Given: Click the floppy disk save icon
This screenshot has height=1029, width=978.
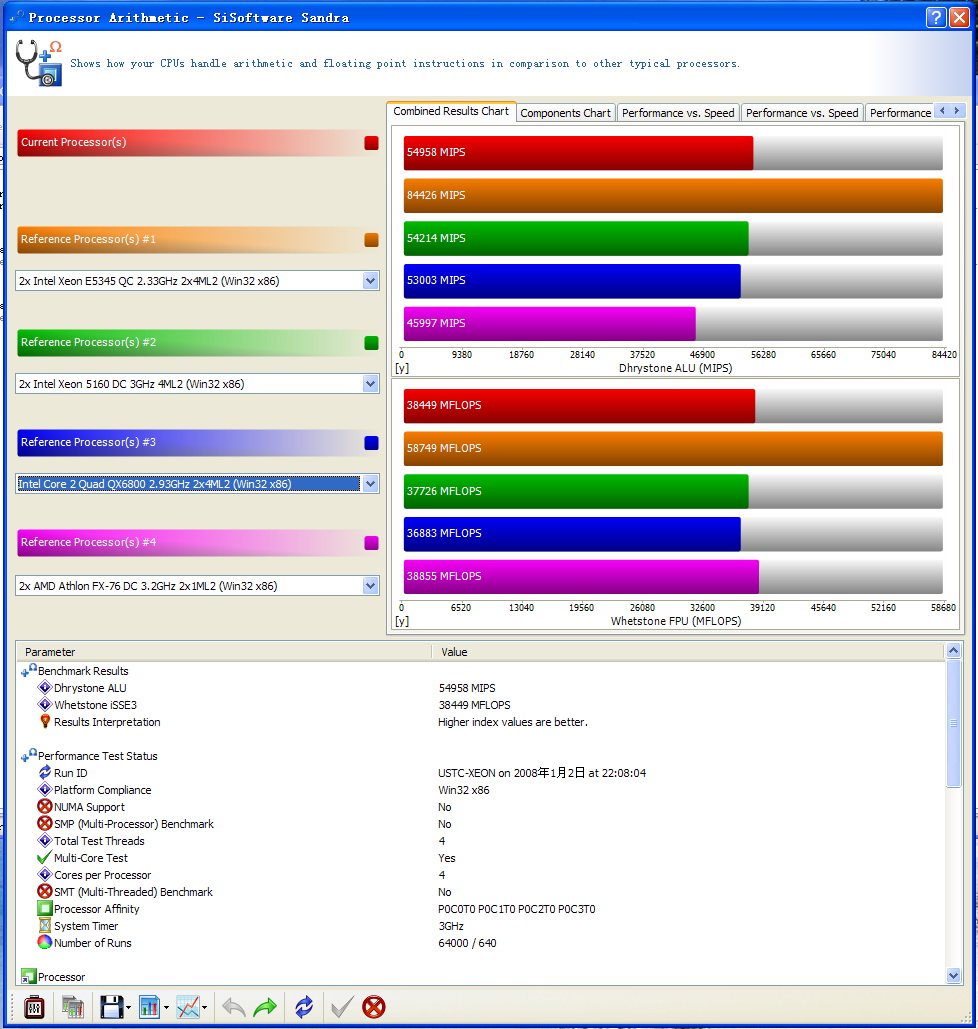Looking at the screenshot, I should pyautogui.click(x=112, y=1007).
